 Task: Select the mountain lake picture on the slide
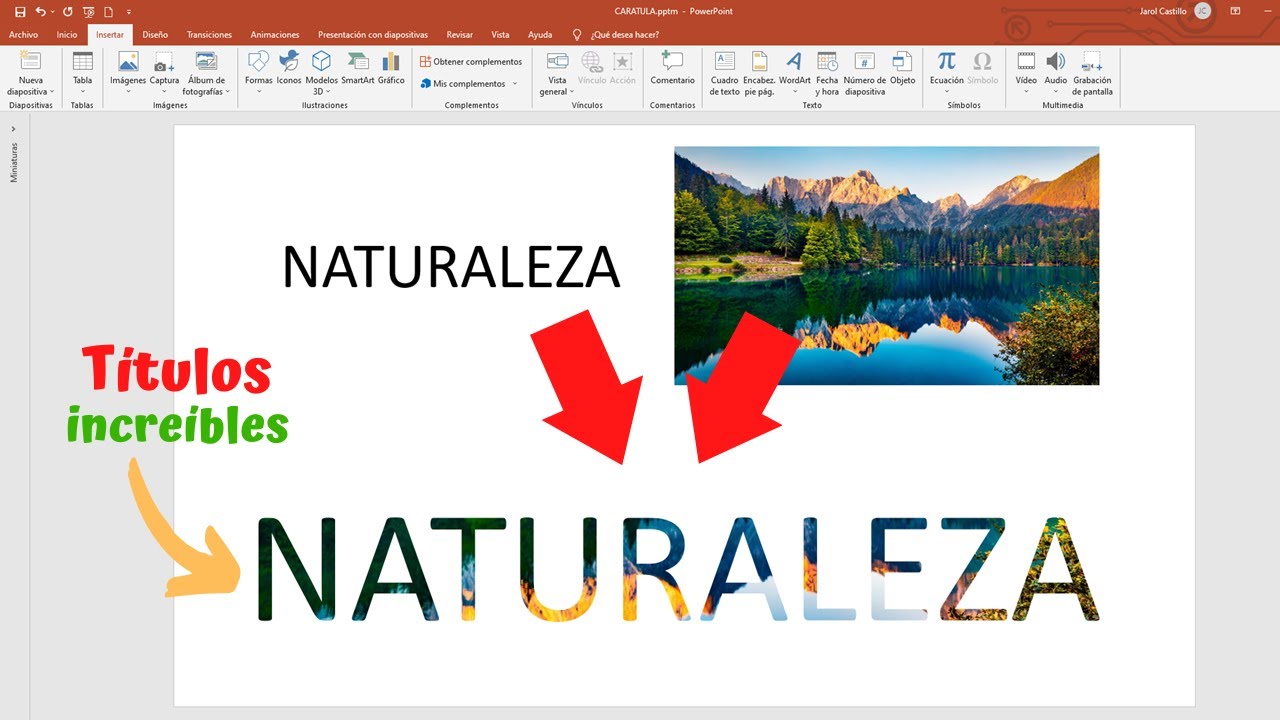[x=887, y=266]
